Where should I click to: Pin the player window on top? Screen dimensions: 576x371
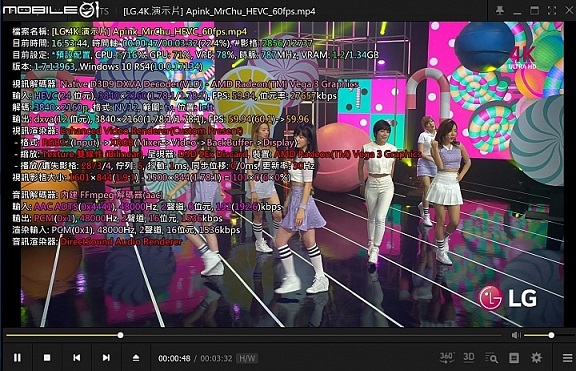pos(500,11)
